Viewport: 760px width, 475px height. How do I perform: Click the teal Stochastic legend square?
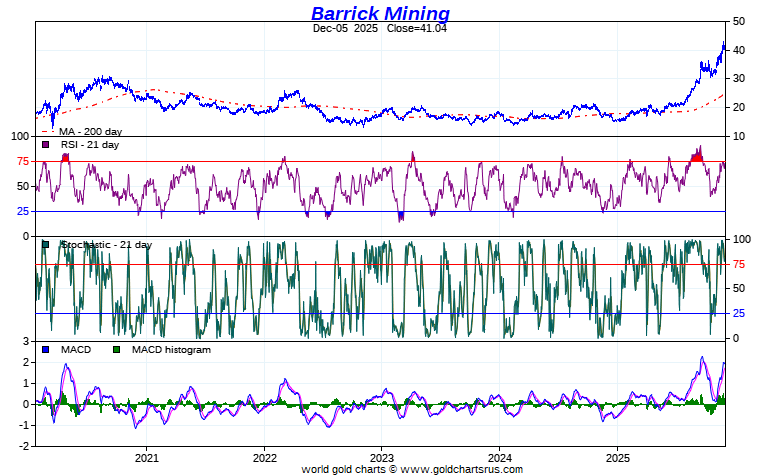[x=45, y=245]
